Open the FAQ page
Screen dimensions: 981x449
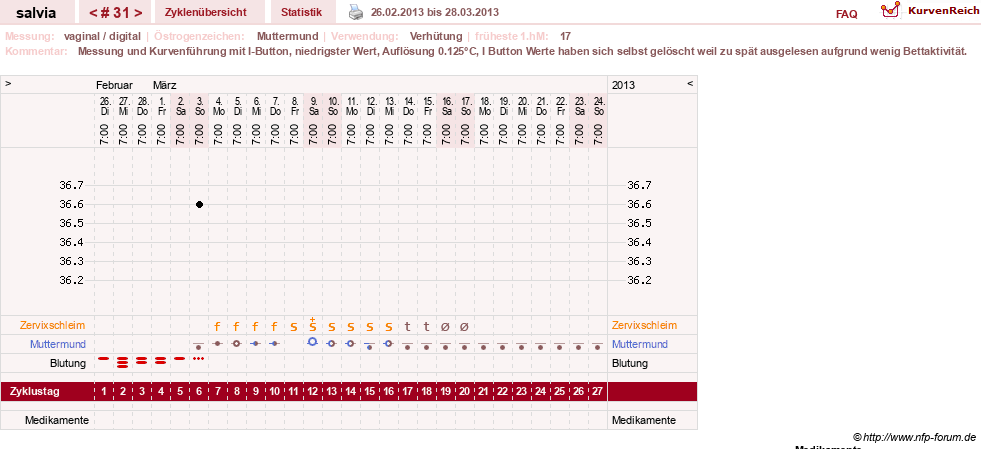point(846,14)
